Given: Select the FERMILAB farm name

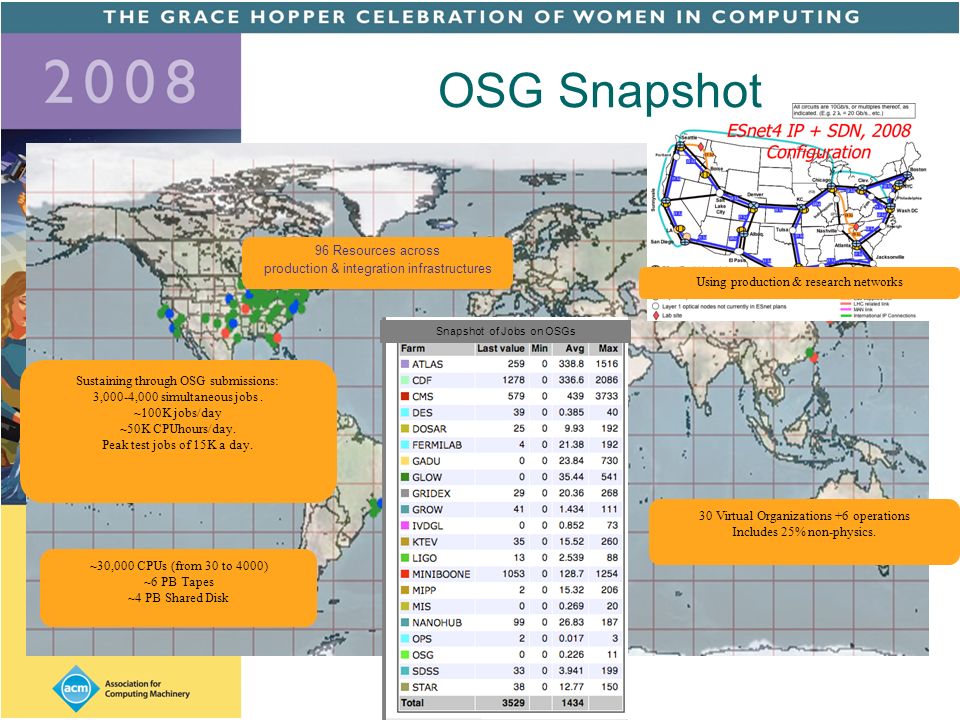Looking at the screenshot, I should coord(437,445).
